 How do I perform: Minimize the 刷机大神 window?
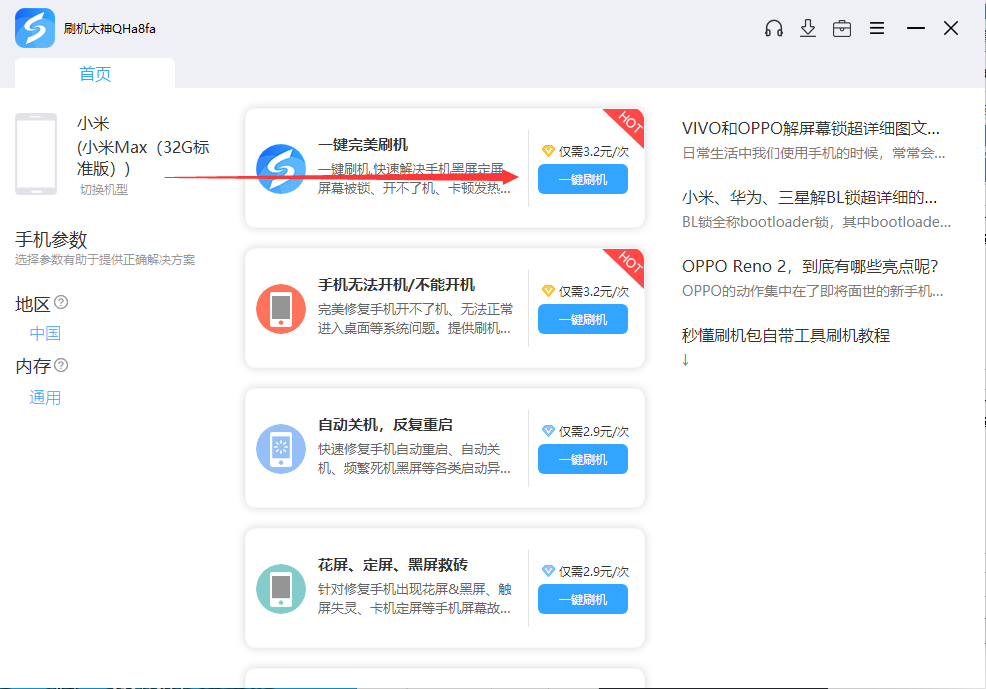click(916, 28)
